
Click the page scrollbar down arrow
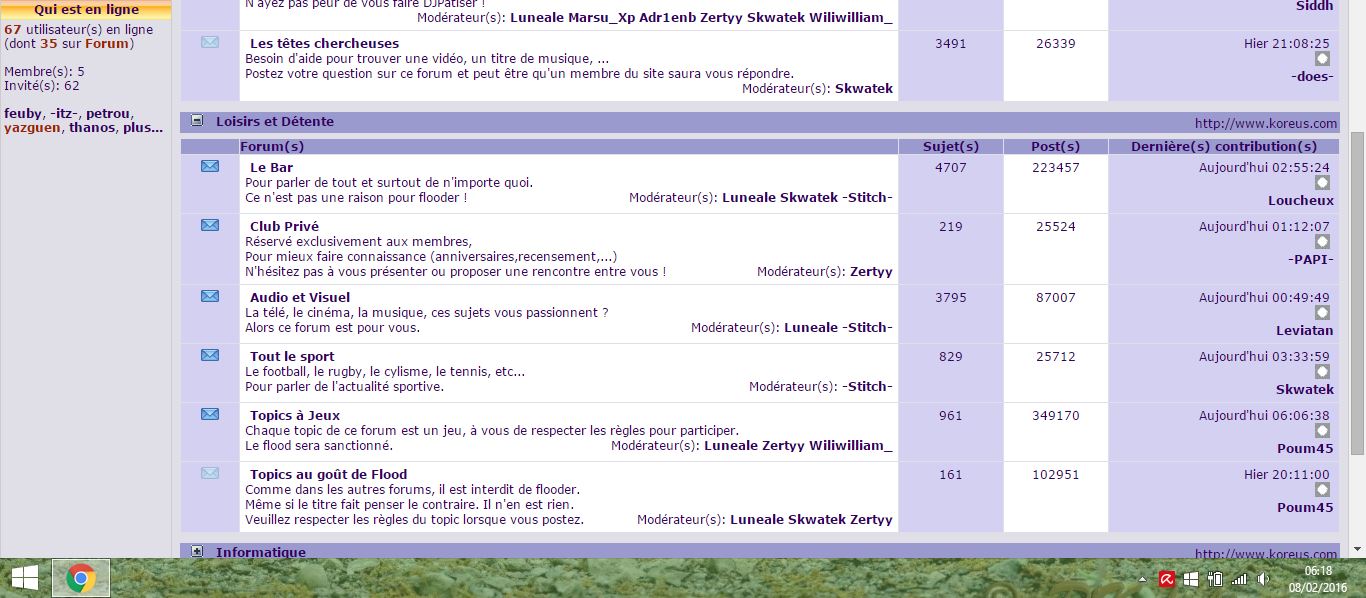tap(1357, 549)
